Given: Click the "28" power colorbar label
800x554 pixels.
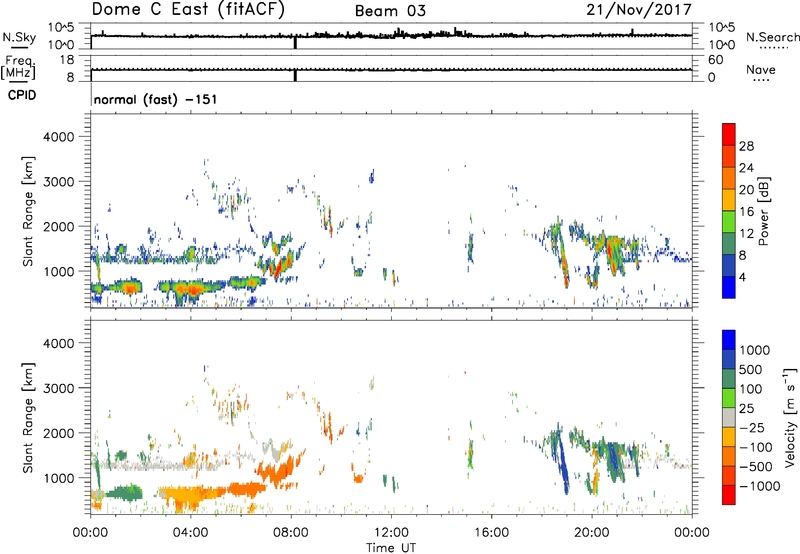Looking at the screenshot, I should click(746, 146).
